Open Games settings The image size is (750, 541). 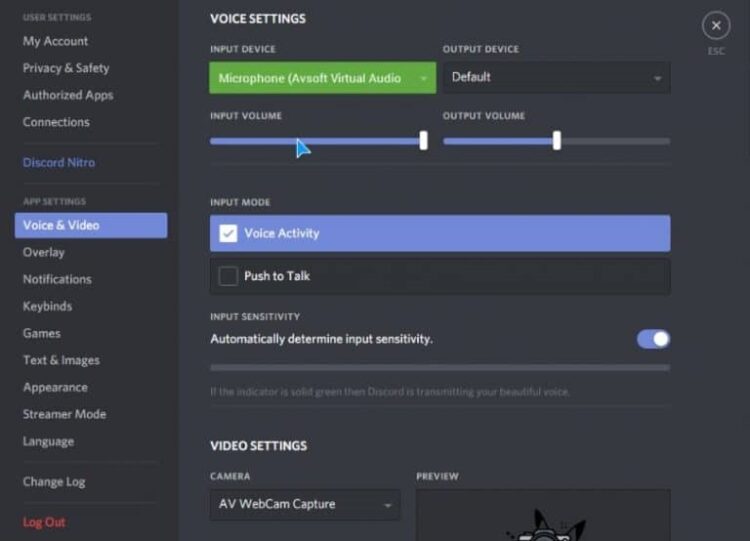(42, 333)
